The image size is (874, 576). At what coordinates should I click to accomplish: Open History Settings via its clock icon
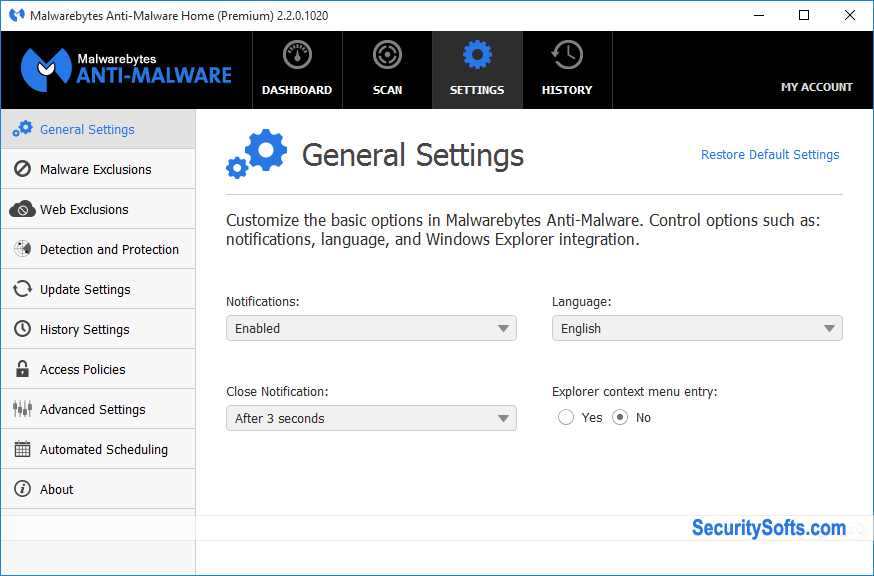coord(22,329)
